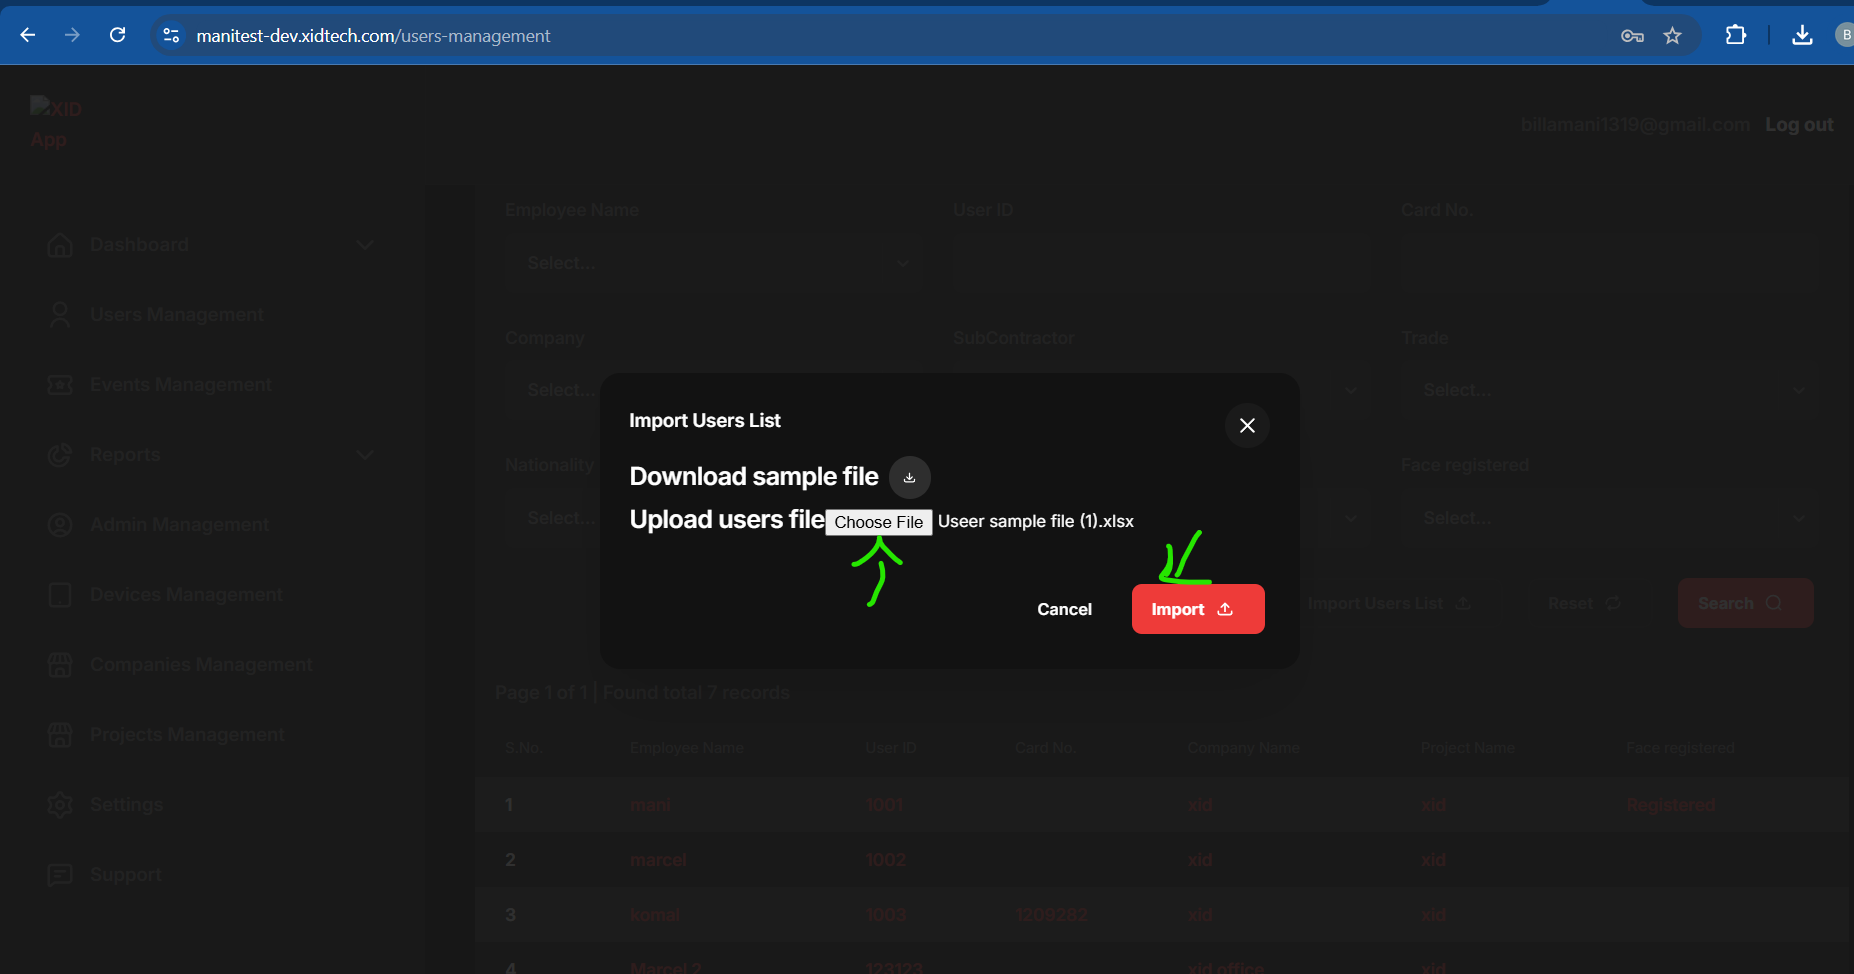Click the download sample file icon

[909, 477]
